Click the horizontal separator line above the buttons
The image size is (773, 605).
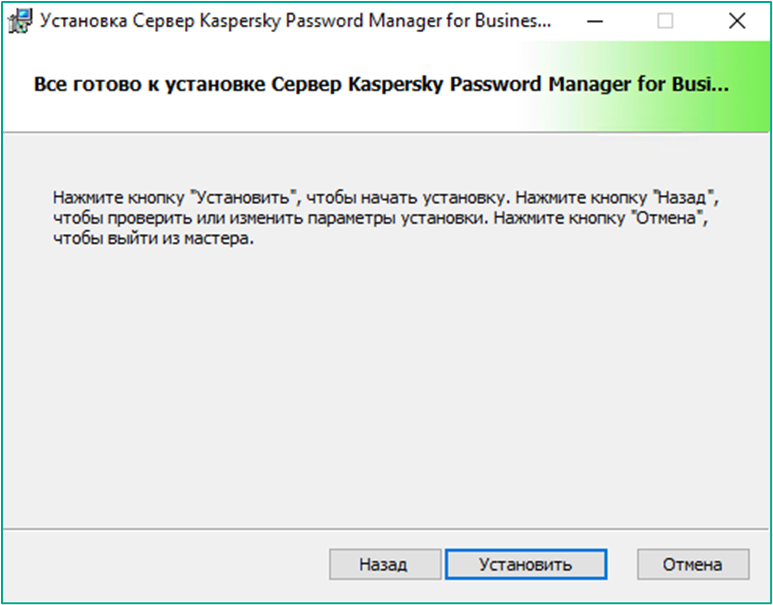point(386,529)
